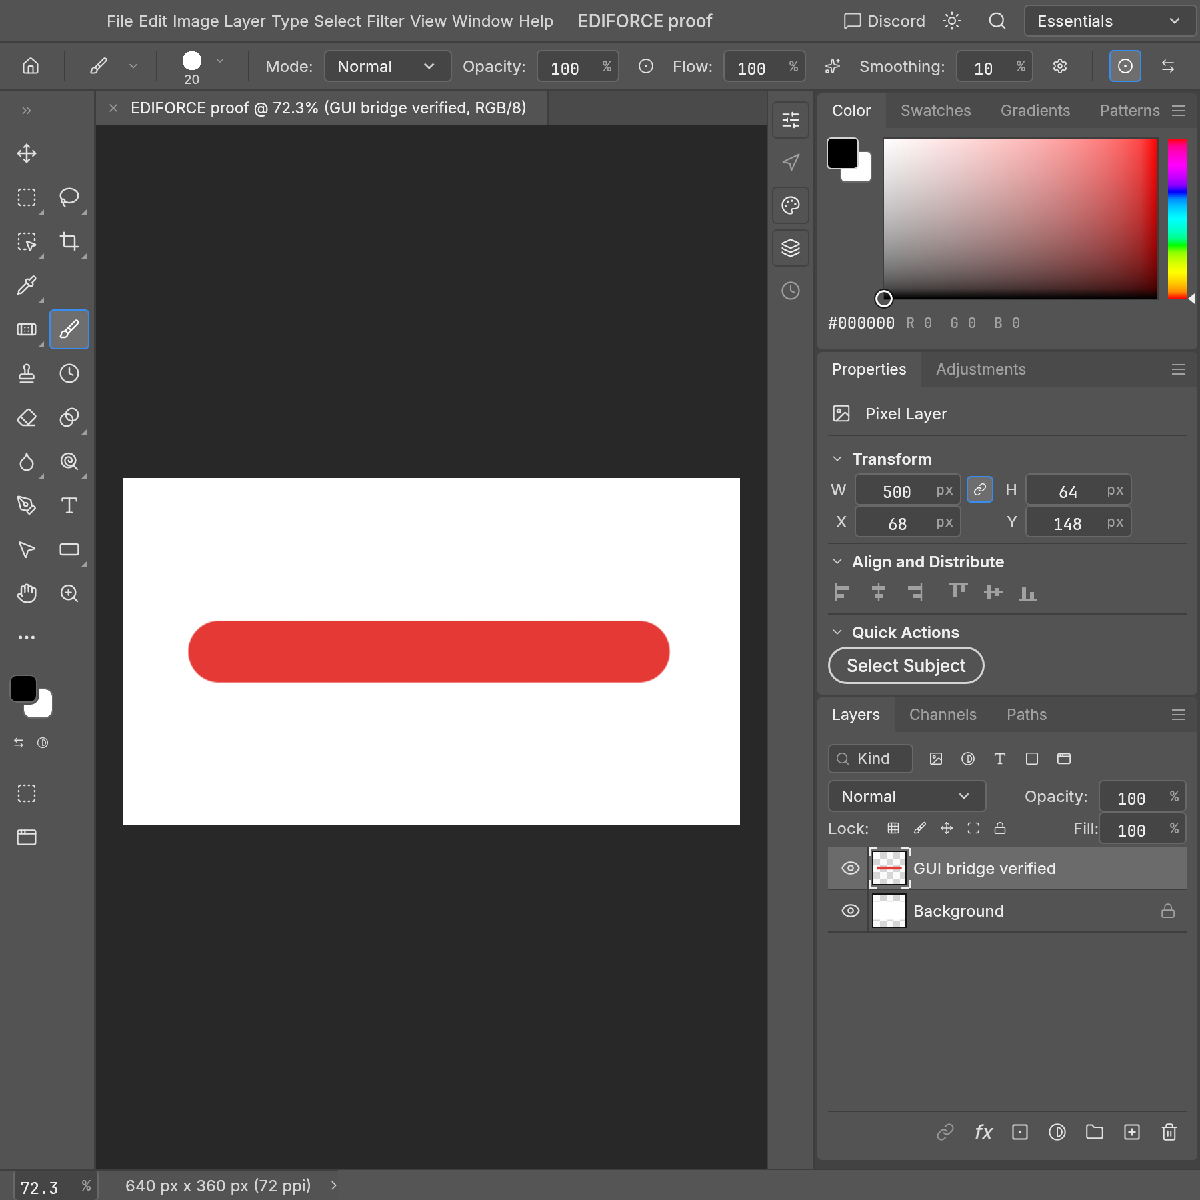Screen dimensions: 1200x1200
Task: Open the History panel clock icon
Action: coord(791,291)
